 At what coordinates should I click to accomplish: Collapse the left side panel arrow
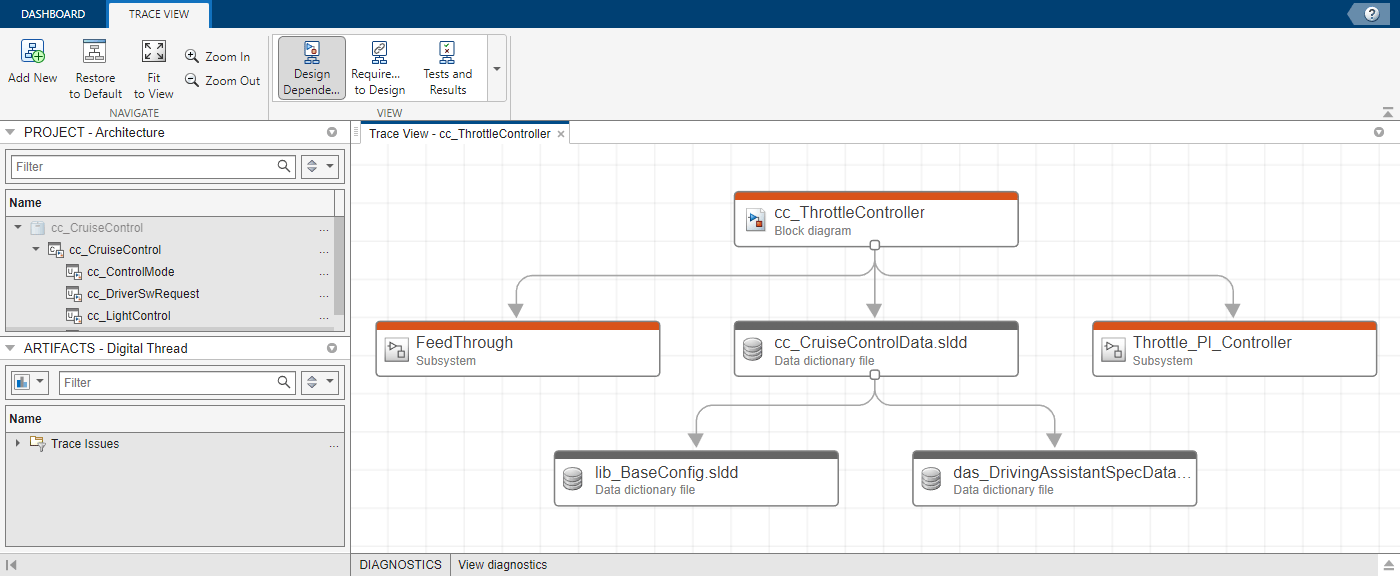[x=11, y=565]
